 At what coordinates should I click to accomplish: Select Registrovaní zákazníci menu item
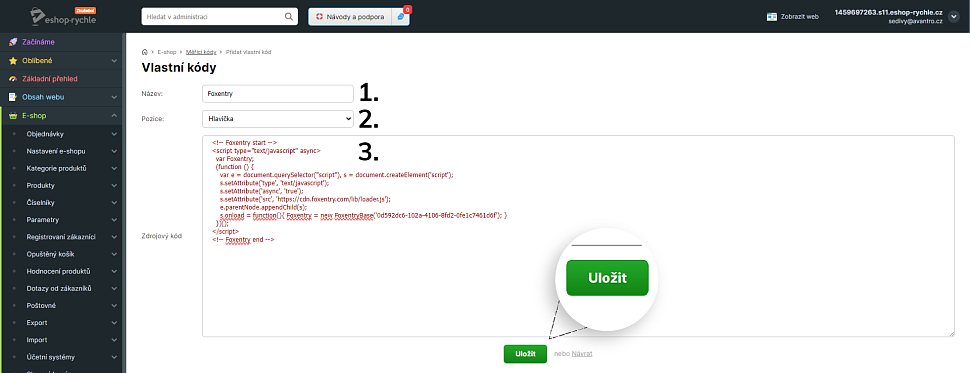click(x=62, y=237)
